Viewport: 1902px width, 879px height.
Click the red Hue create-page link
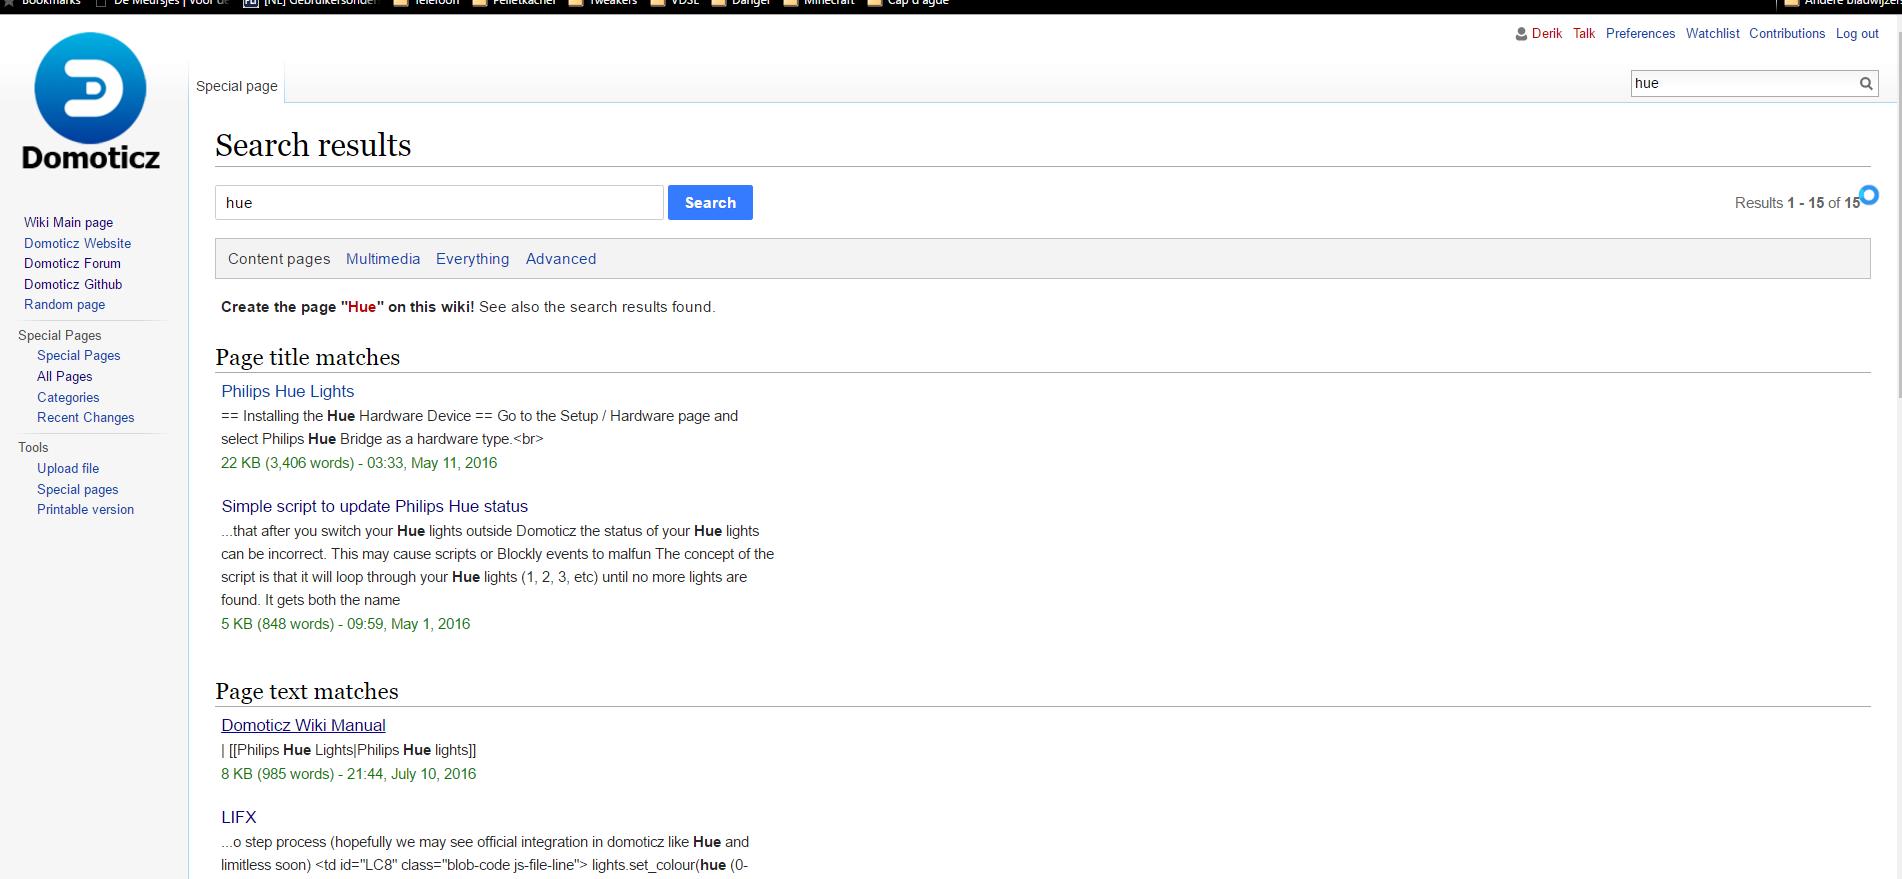click(362, 307)
